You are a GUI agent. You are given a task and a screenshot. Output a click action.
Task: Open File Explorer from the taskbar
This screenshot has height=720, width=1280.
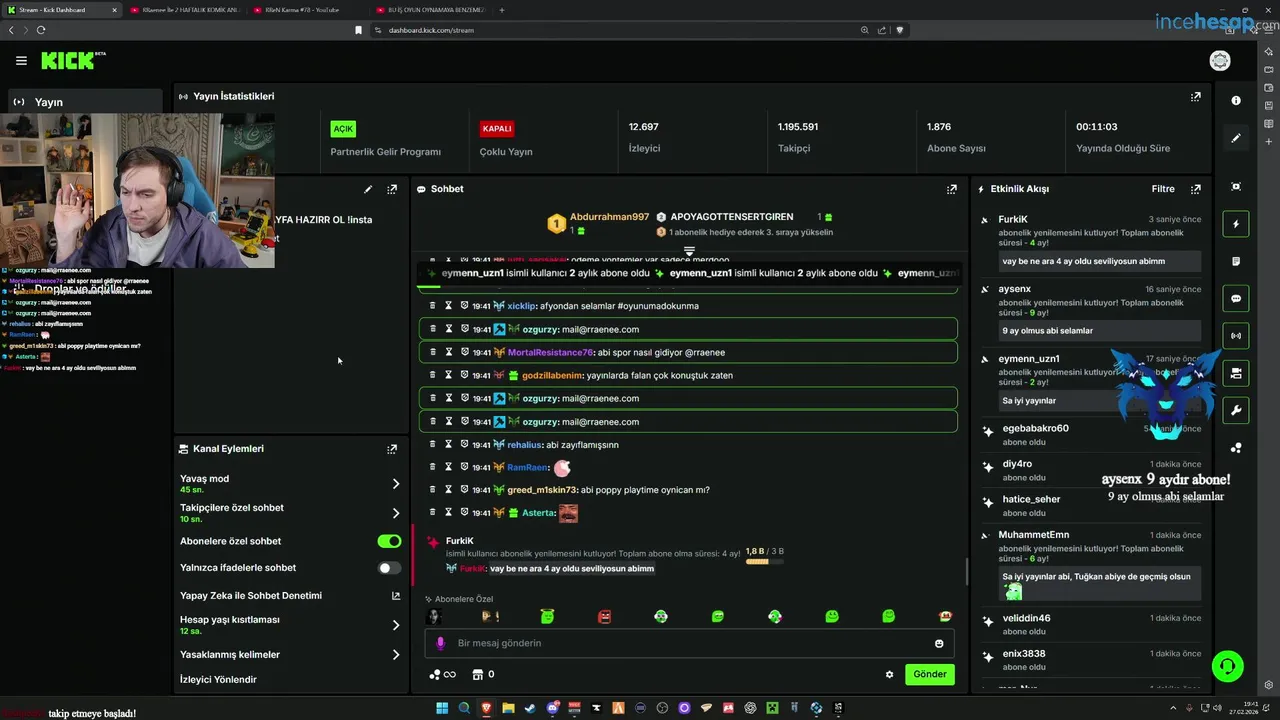coord(508,708)
